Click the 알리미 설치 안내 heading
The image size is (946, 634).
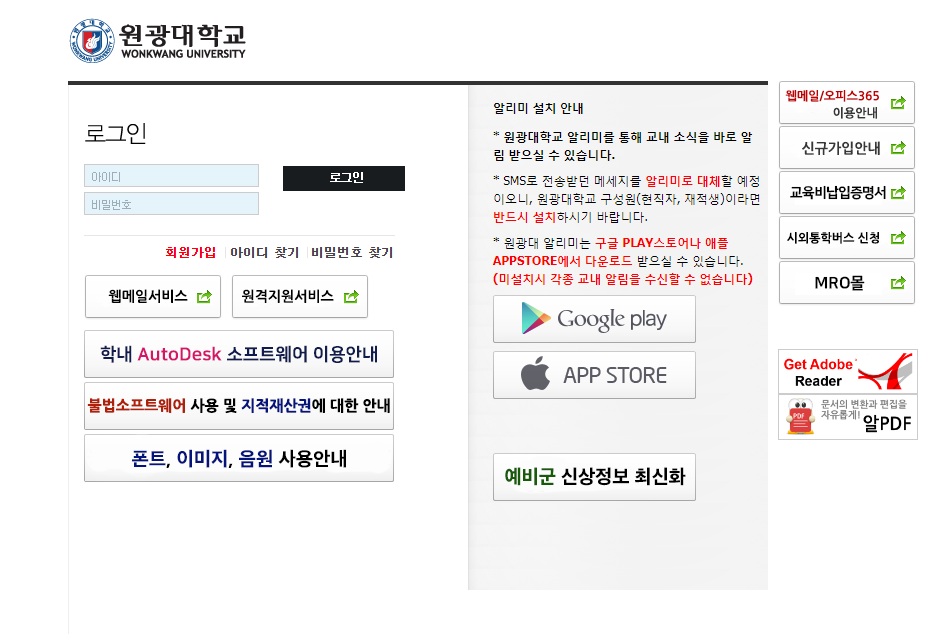pos(538,108)
